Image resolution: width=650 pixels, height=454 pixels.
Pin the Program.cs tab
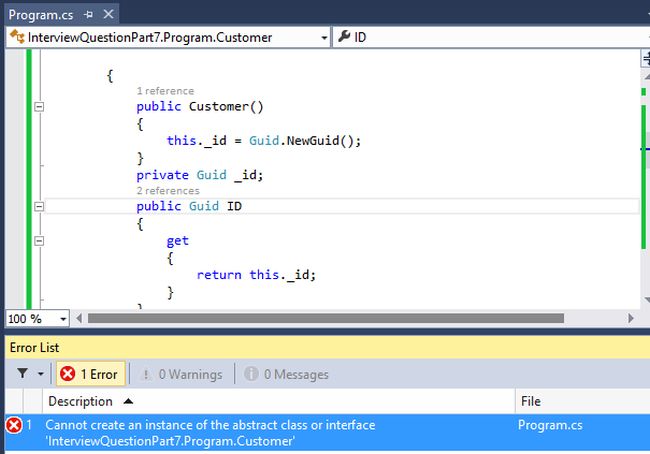pos(88,15)
